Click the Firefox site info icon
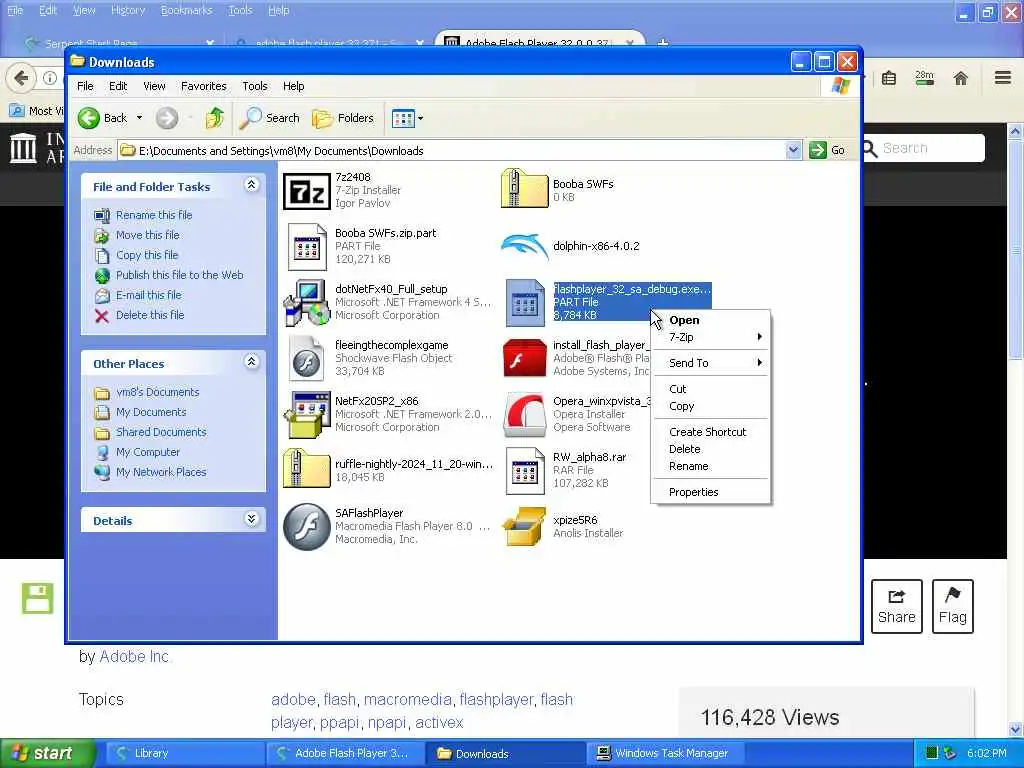Image resolution: width=1024 pixels, height=768 pixels. click(50, 78)
